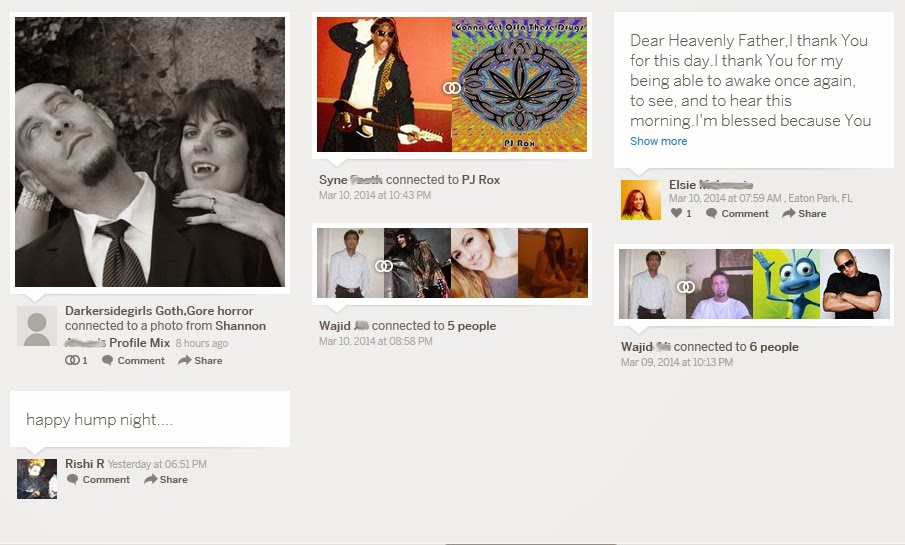Click the connections count icon under Darkersidegirls post
The height and width of the screenshot is (545, 905).
click(x=72, y=360)
